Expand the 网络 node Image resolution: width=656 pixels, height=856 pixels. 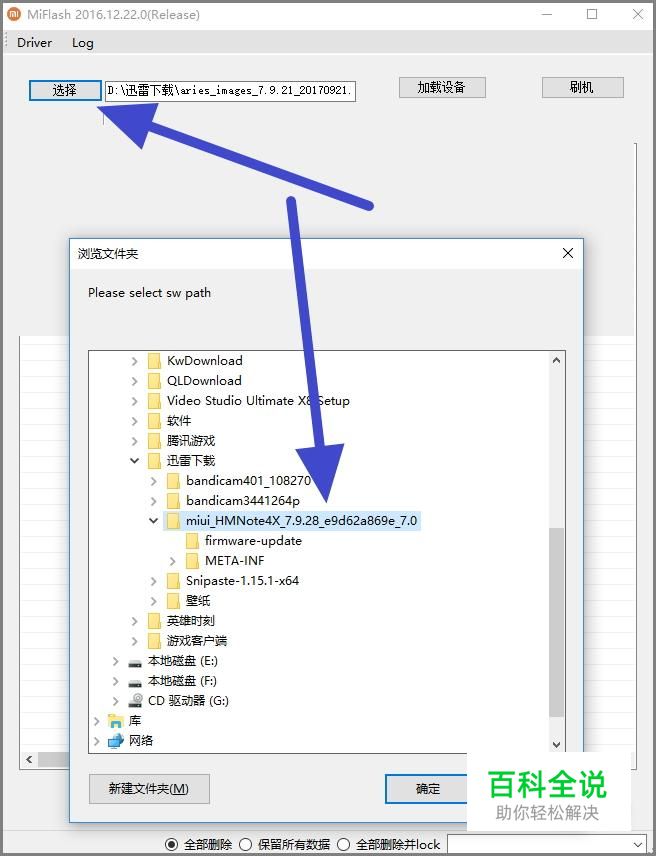click(x=97, y=741)
